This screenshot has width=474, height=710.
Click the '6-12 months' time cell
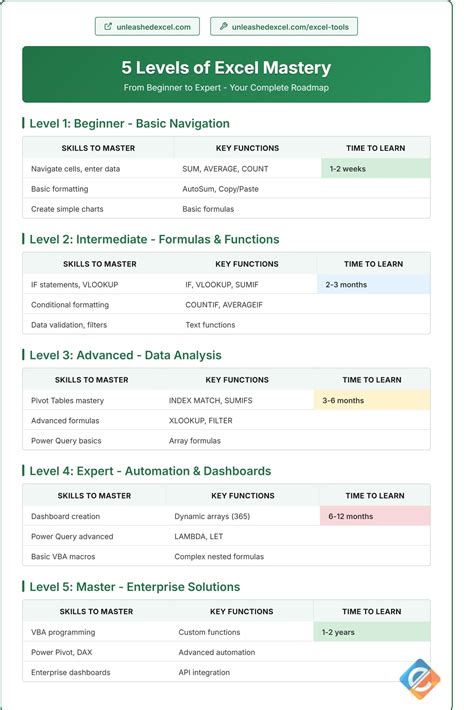[x=375, y=516]
